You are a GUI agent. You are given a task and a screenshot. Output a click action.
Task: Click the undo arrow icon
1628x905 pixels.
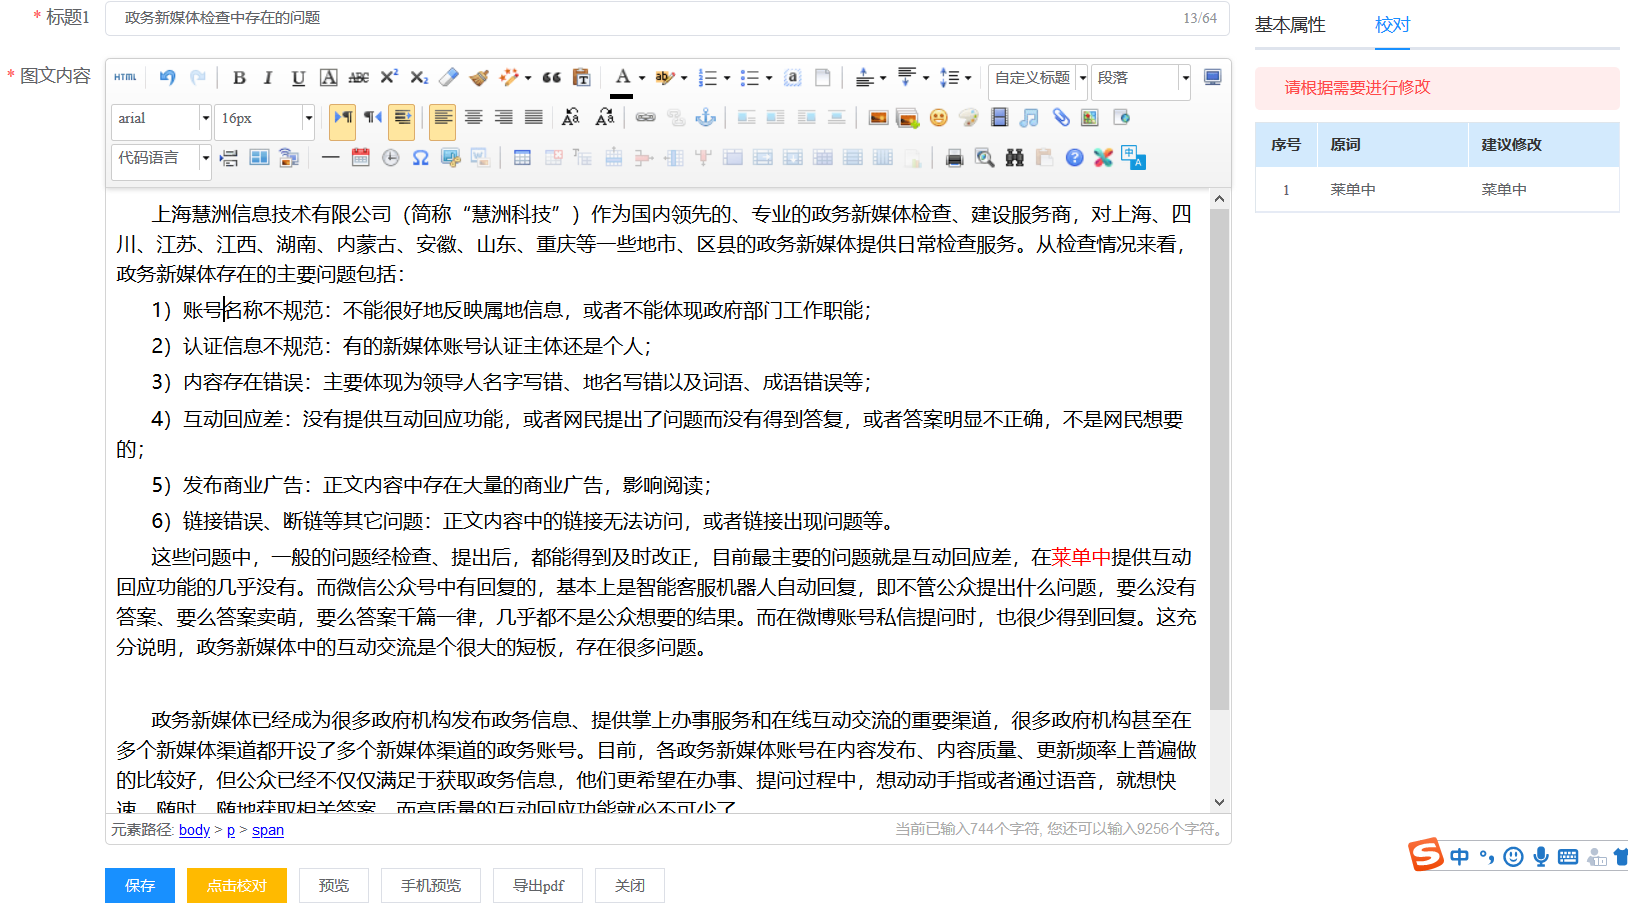(x=167, y=78)
